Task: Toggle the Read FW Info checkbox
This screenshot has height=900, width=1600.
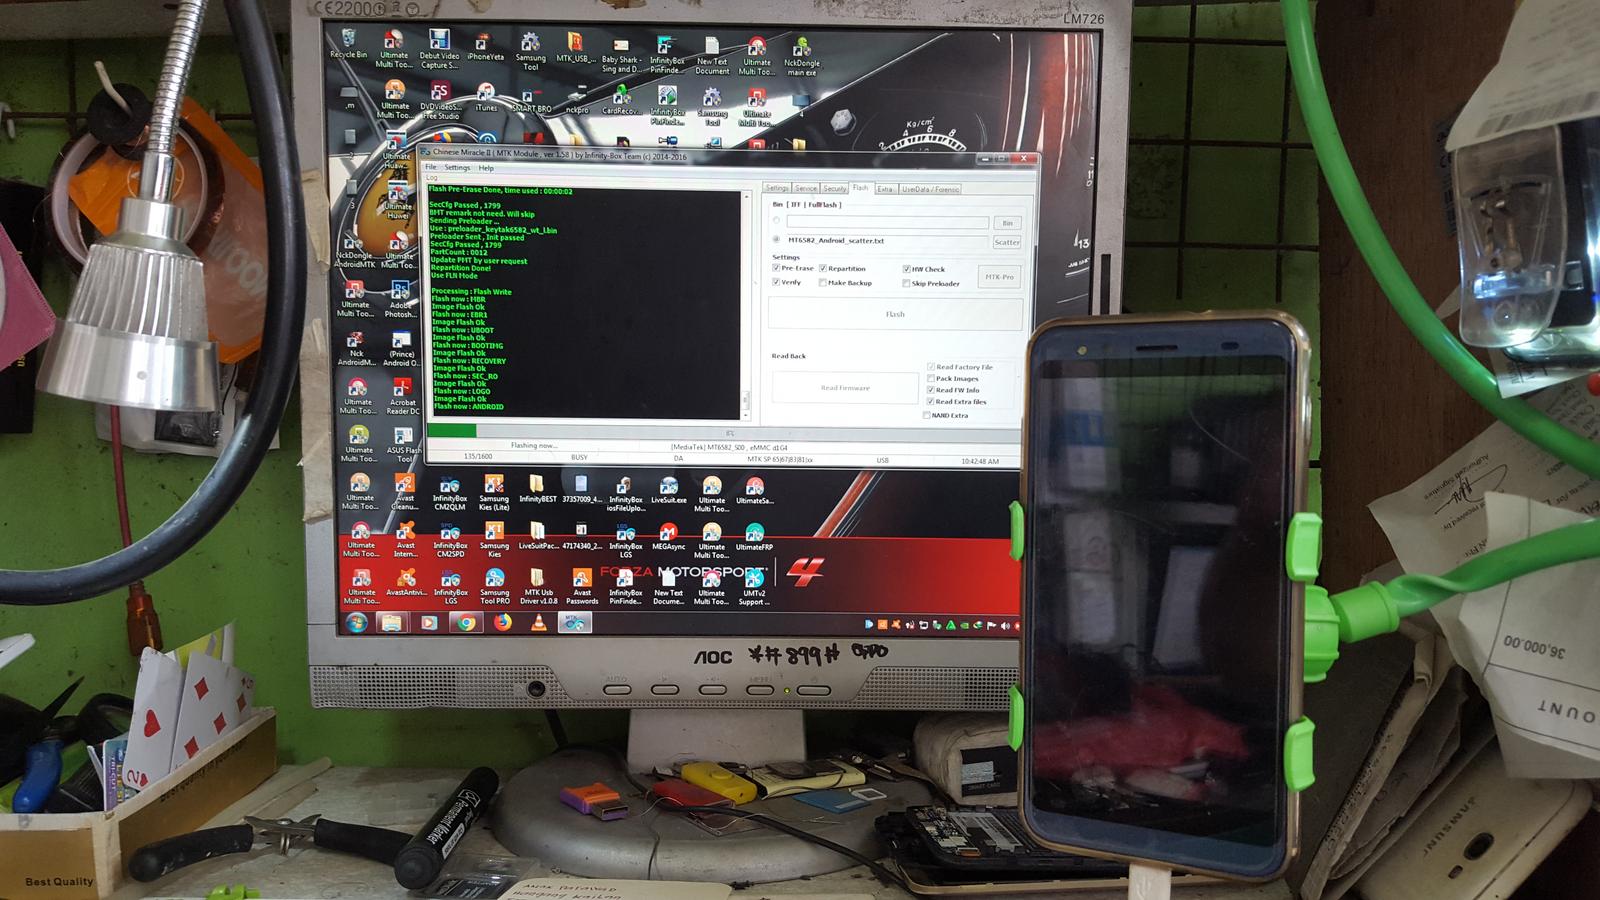Action: click(931, 390)
